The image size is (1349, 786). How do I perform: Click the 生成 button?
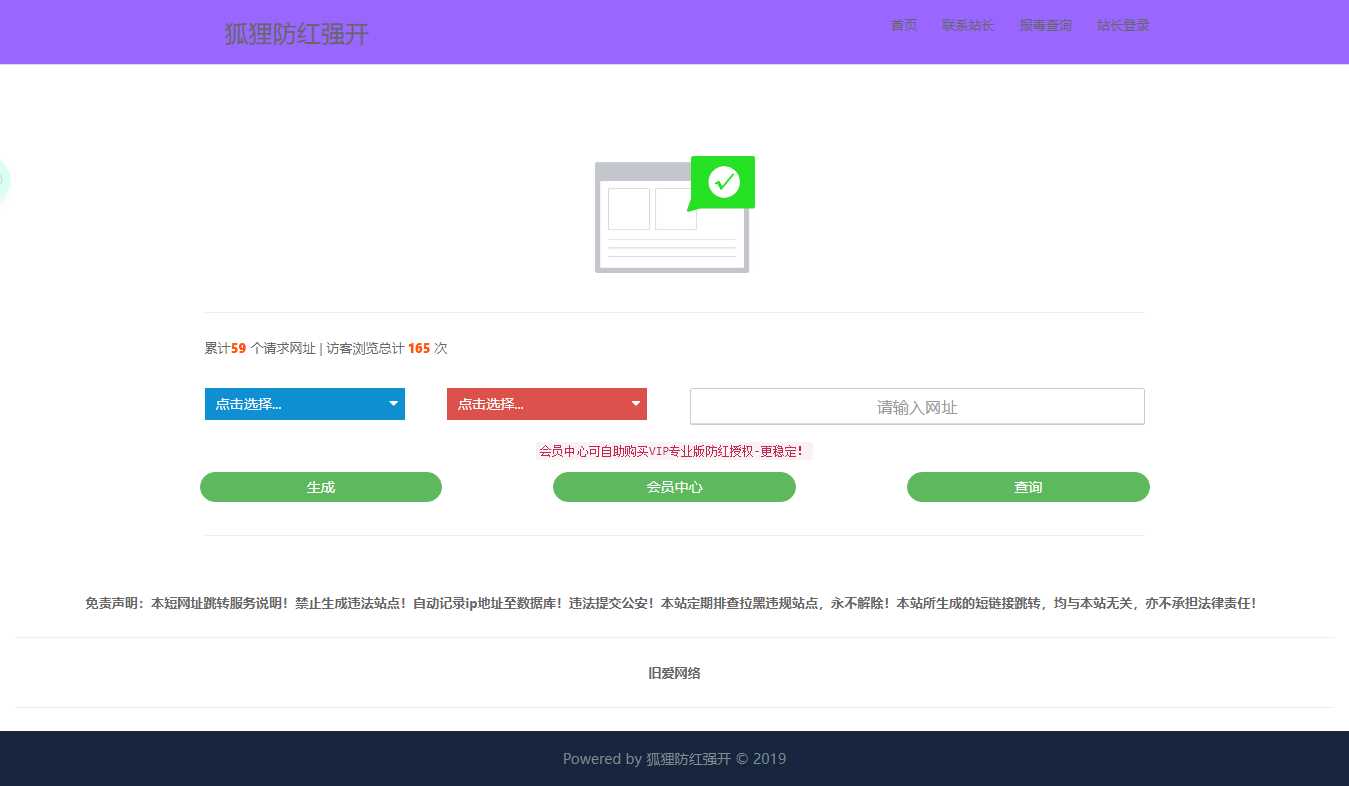[x=320, y=487]
